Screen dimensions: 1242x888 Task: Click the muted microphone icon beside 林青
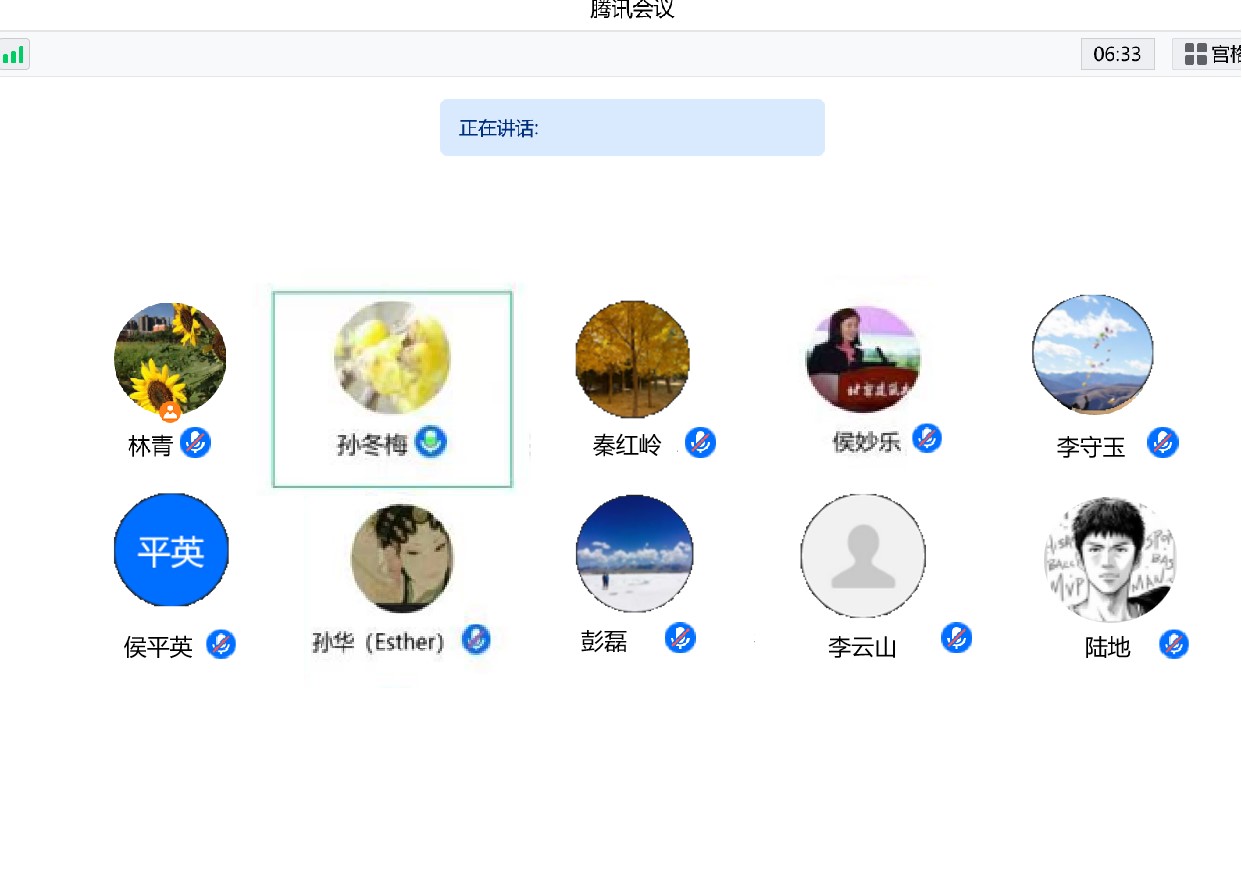[x=195, y=442]
